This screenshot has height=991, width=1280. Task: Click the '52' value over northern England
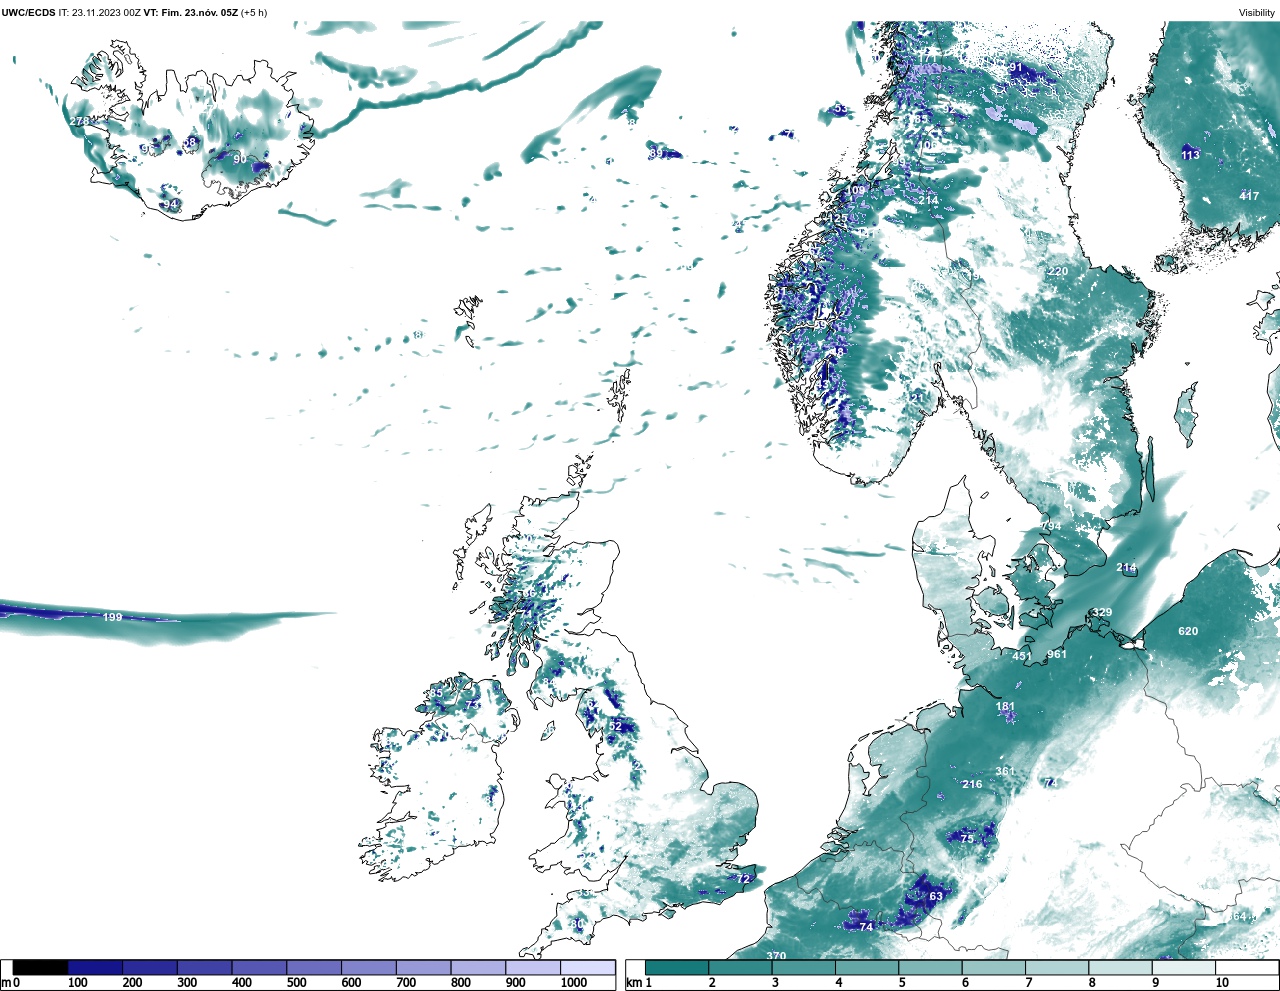(615, 726)
